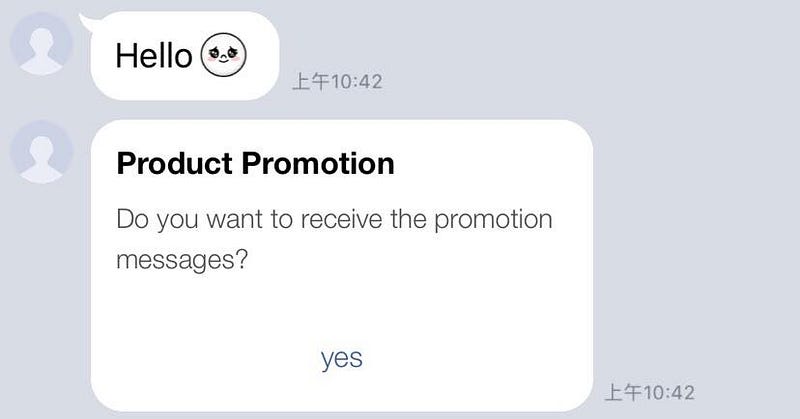
Task: Tap the blushing face emoji in Hello message
Action: tap(224, 55)
